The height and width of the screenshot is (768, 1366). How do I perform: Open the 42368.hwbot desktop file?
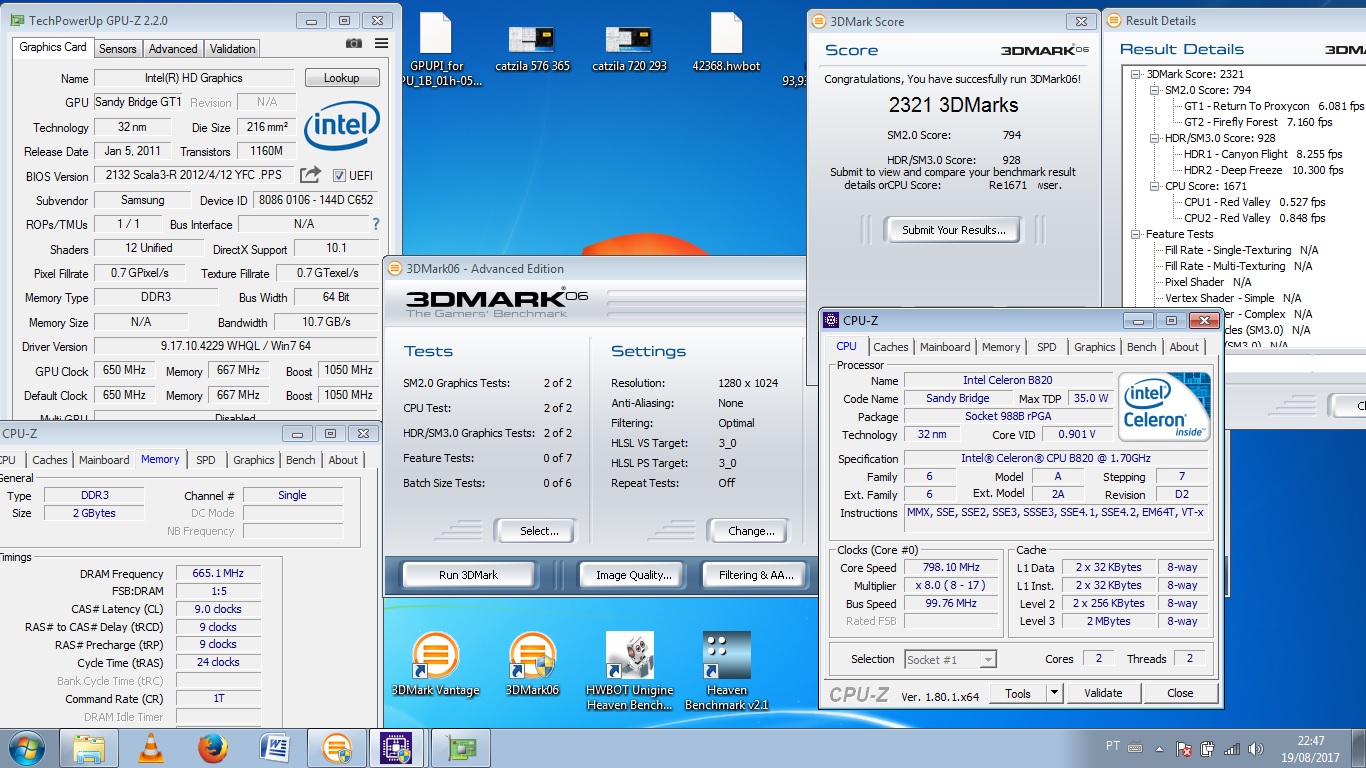coord(726,42)
